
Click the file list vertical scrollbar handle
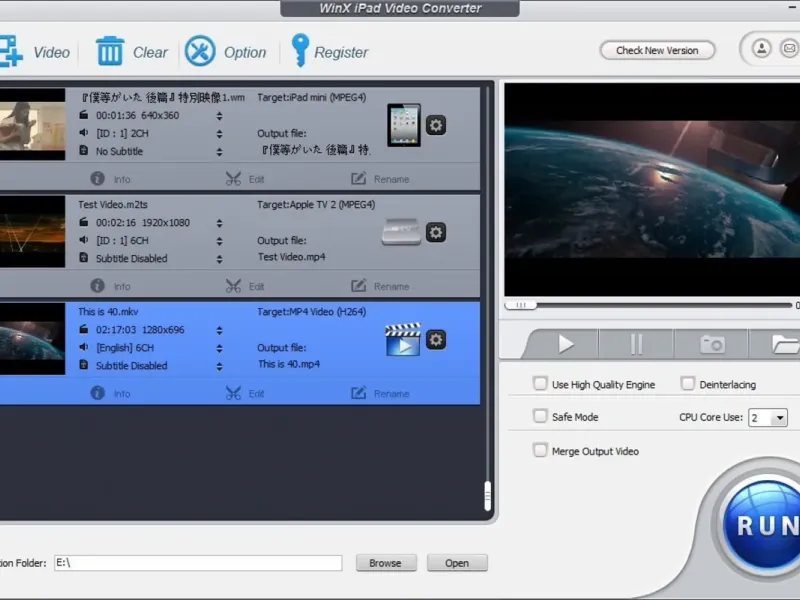point(487,496)
